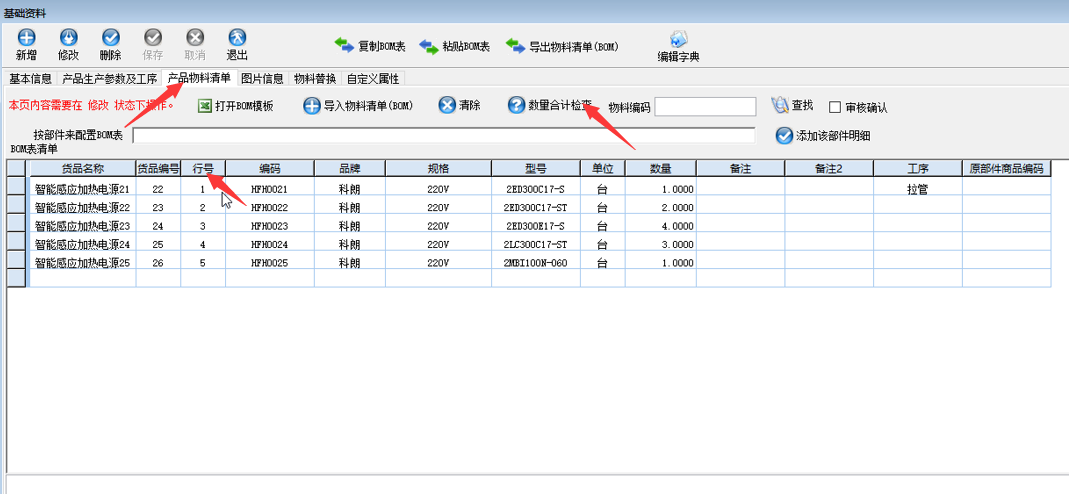Open the 图片信息 tab
1069x494 pixels.
pos(262,79)
